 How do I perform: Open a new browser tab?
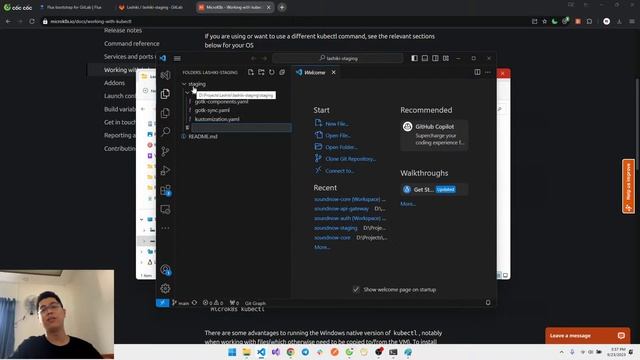click(x=282, y=7)
